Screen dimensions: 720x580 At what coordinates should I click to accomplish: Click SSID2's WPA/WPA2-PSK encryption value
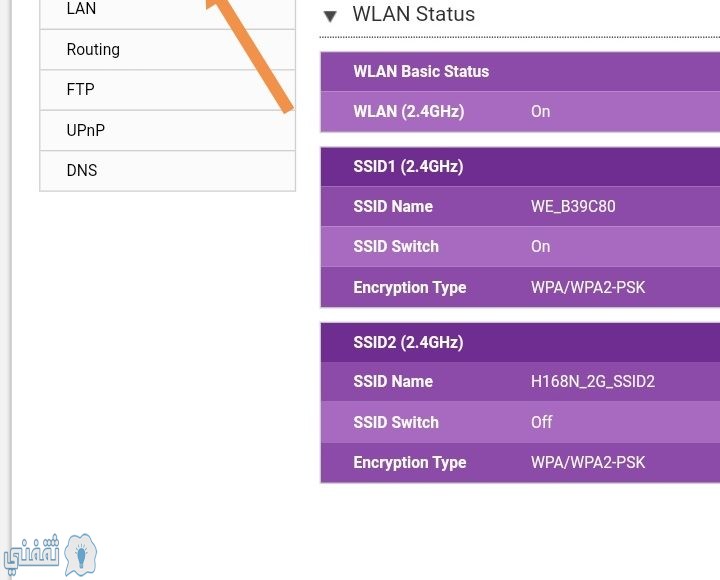coord(588,462)
